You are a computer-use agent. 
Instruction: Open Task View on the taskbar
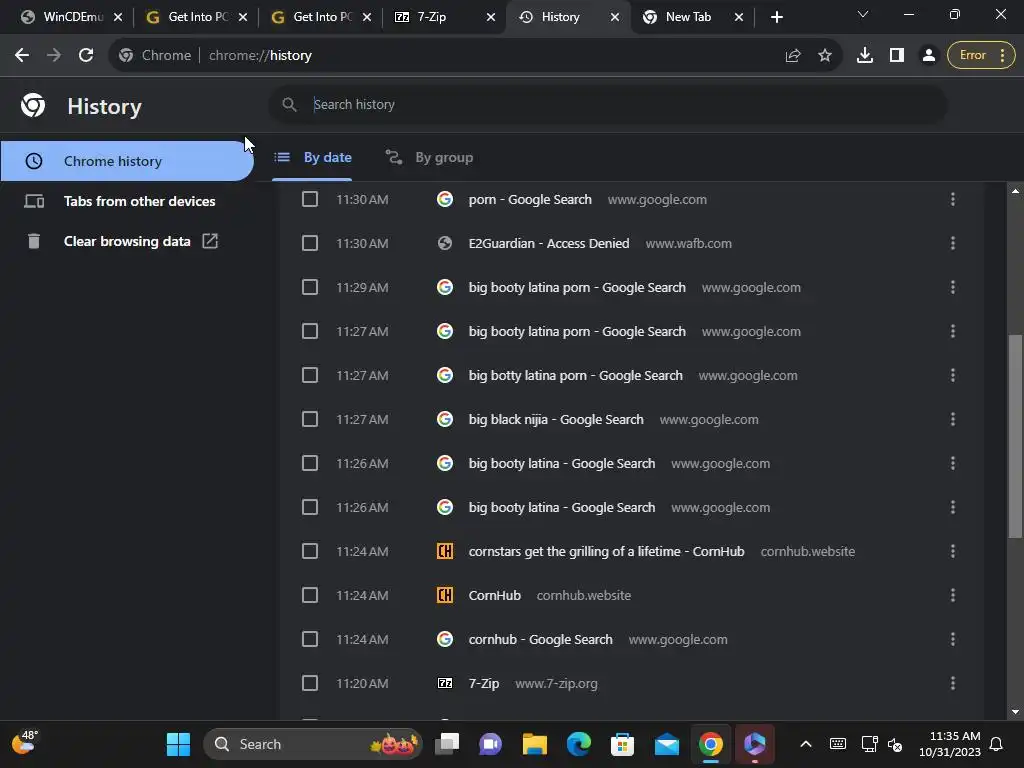[447, 744]
